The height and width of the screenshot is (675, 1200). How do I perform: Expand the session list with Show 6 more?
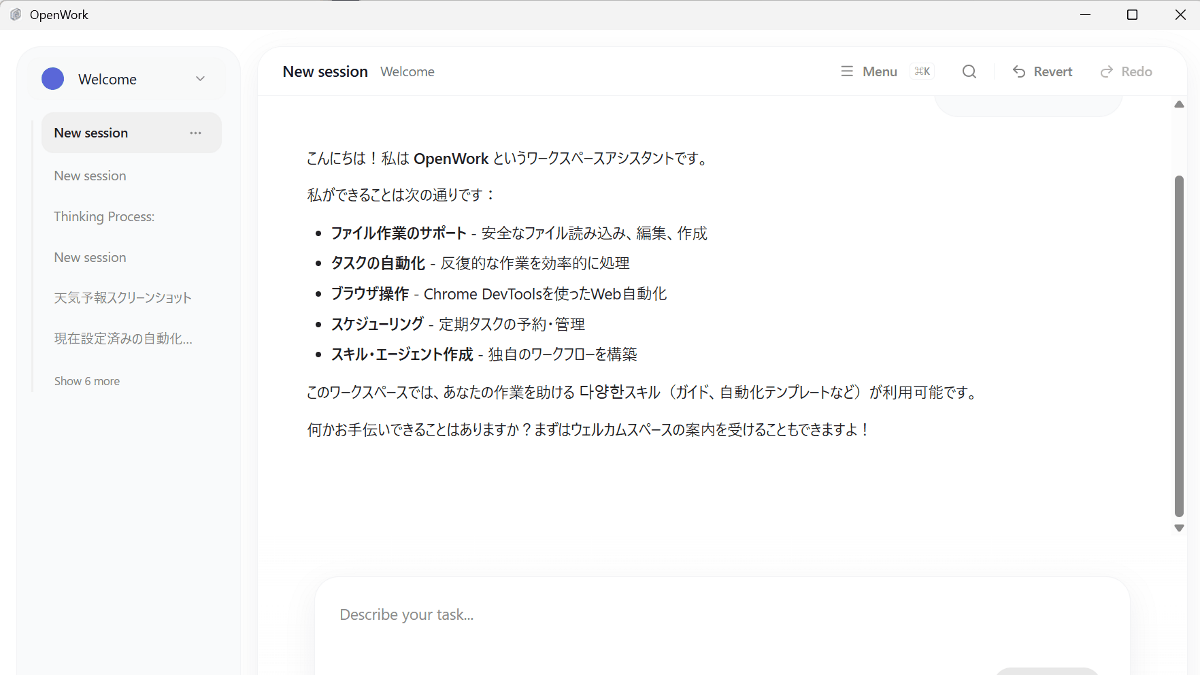pos(86,380)
